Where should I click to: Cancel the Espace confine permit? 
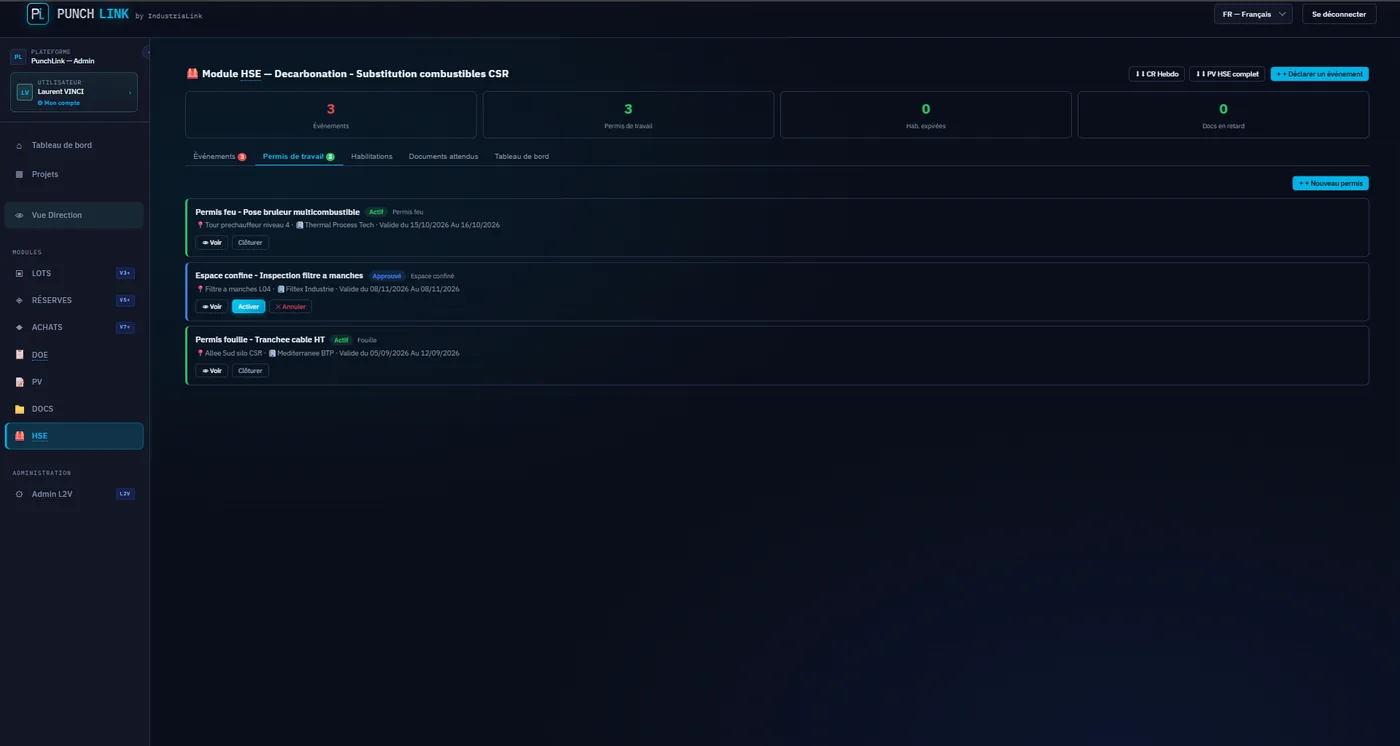pos(291,306)
